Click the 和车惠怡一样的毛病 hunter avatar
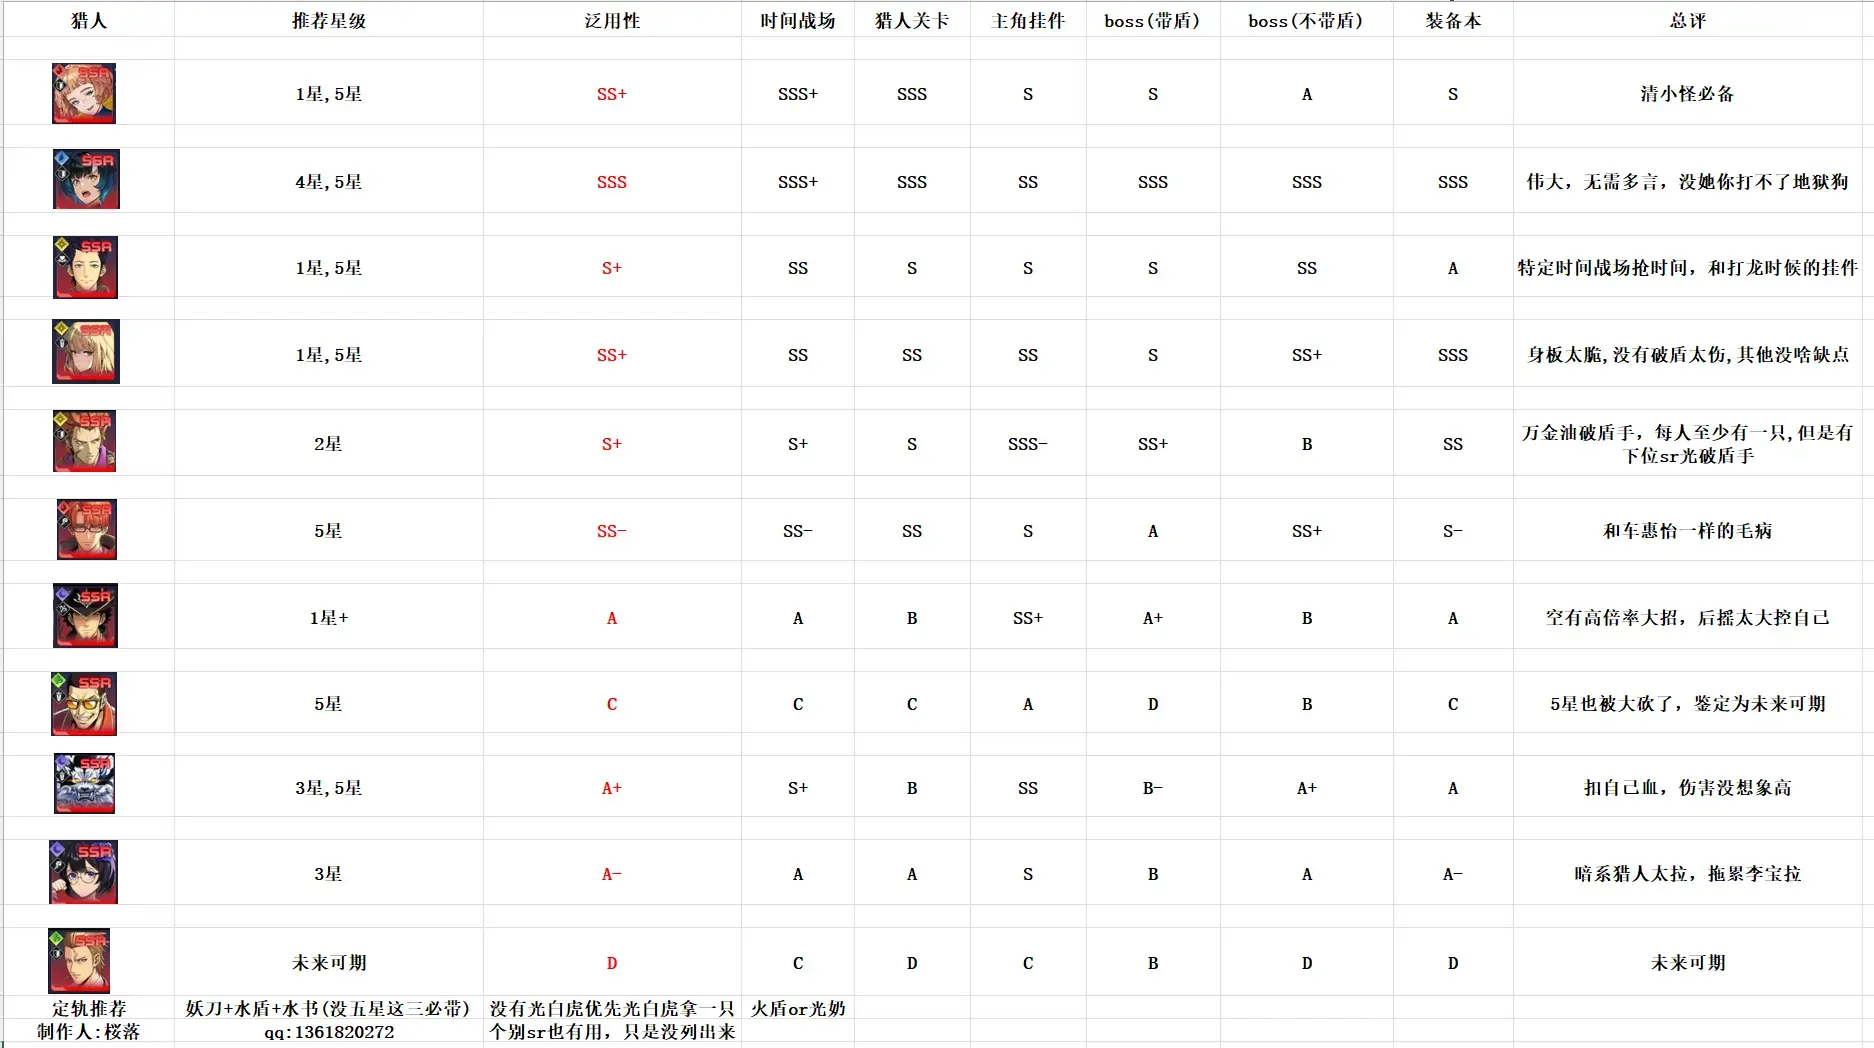 click(87, 529)
